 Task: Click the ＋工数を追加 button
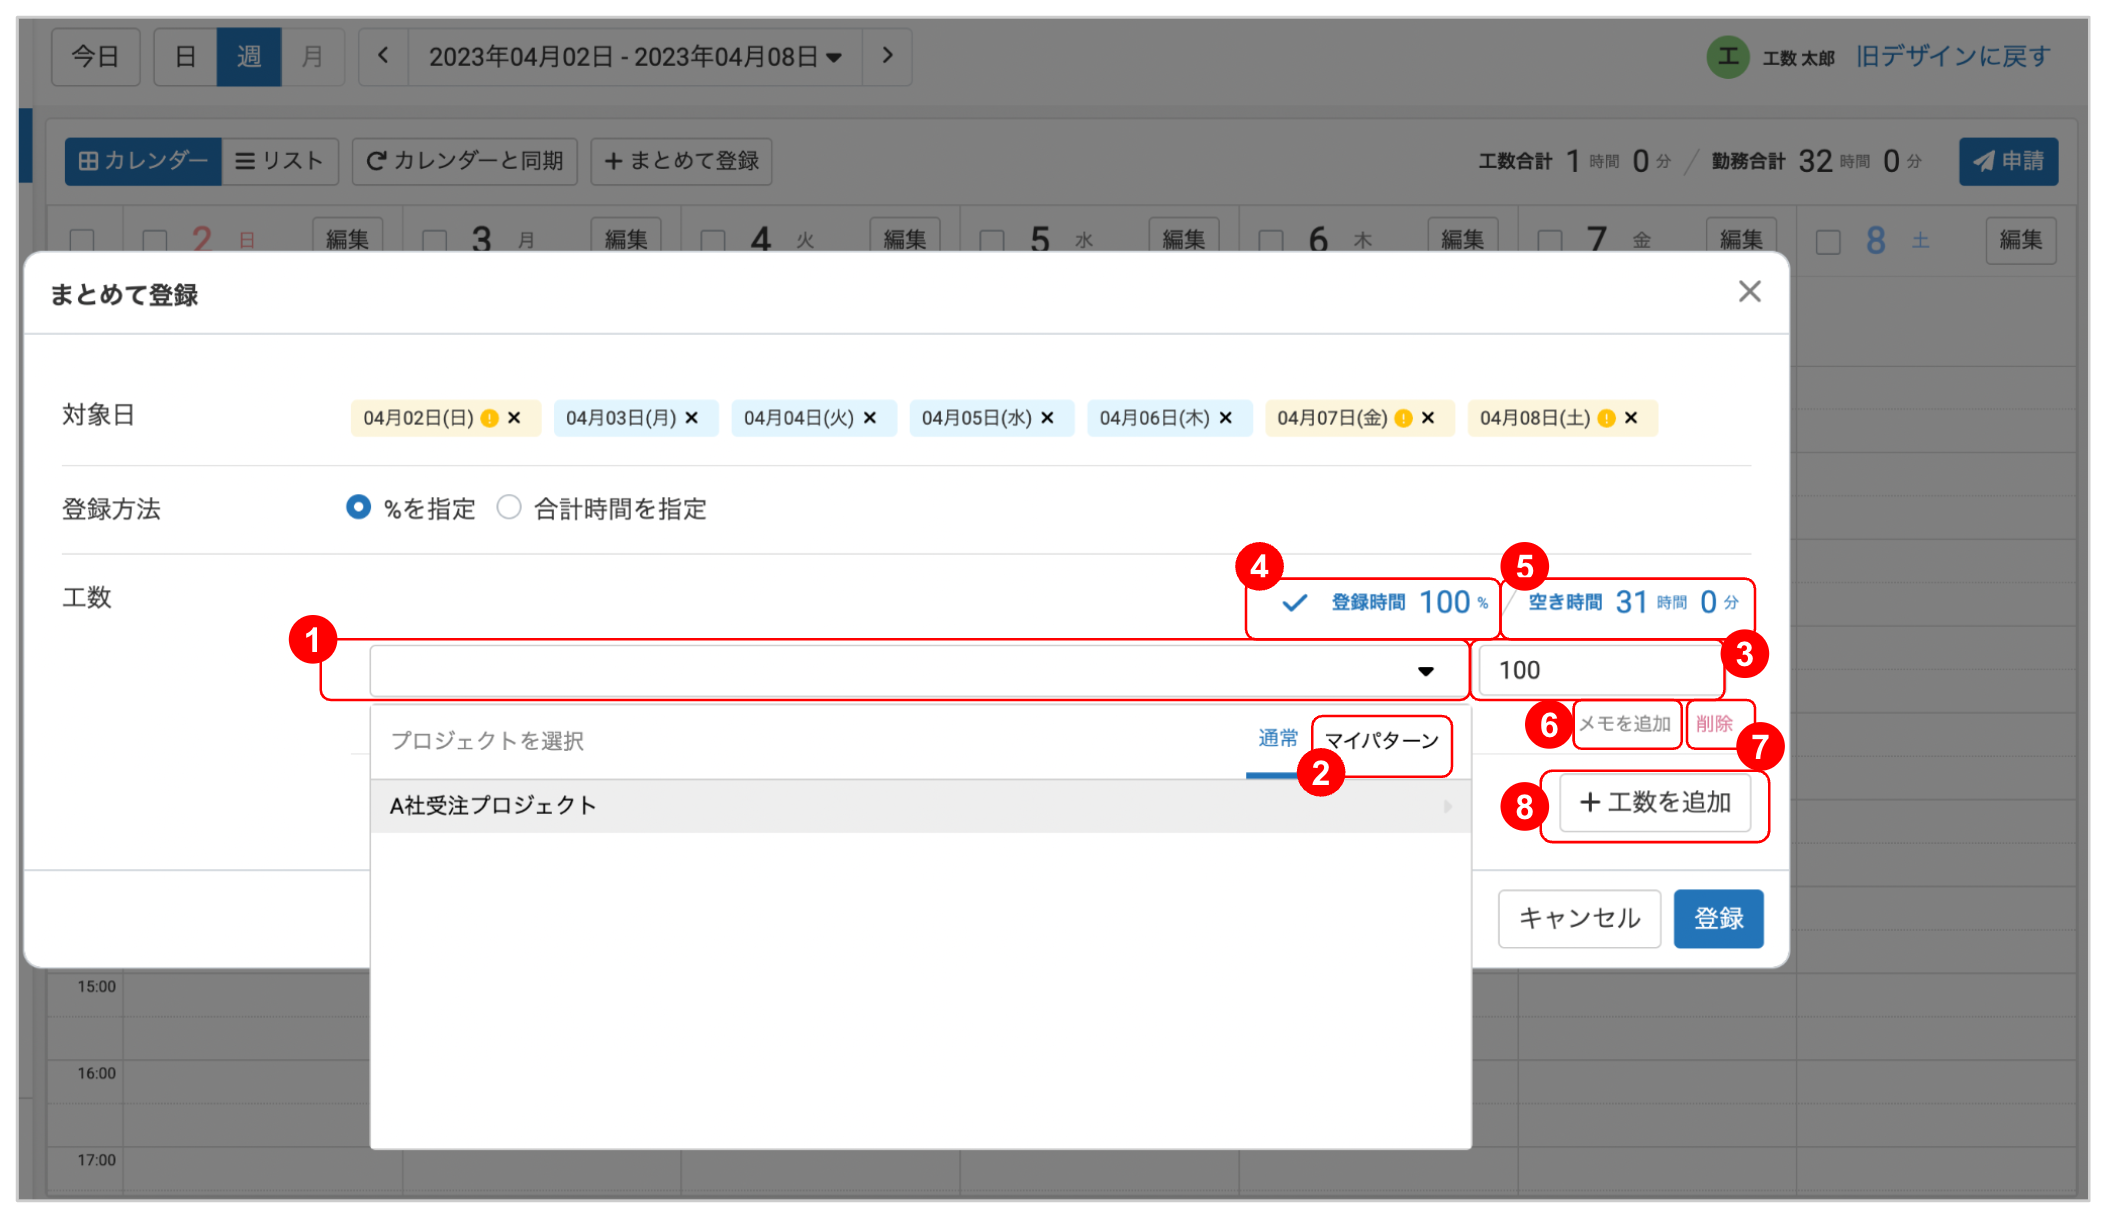1655,803
